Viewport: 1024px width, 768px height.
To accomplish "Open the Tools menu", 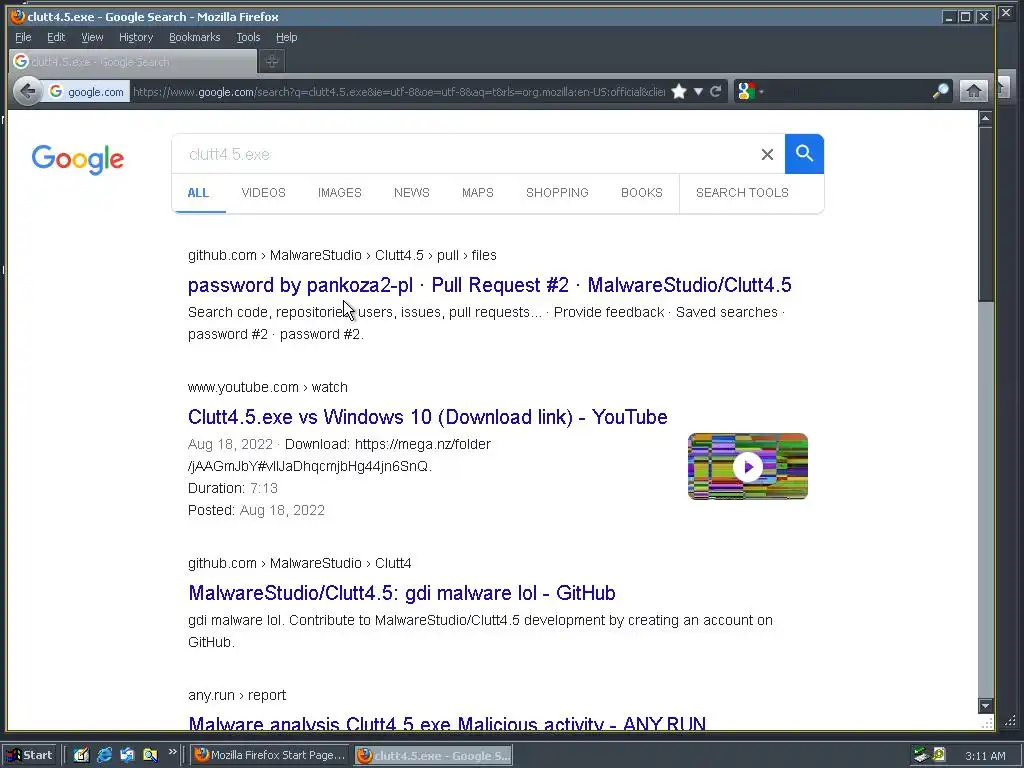I will (x=248, y=37).
